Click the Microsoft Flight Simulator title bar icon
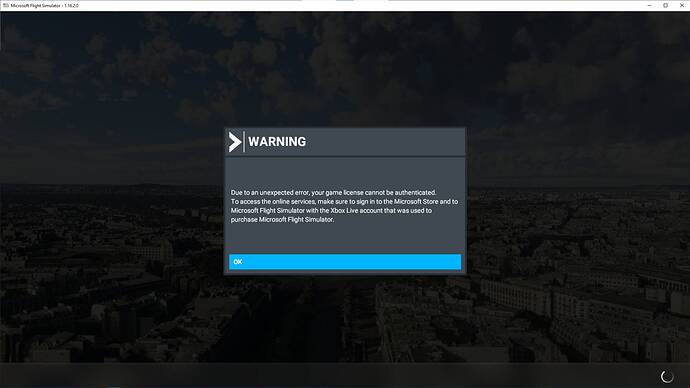690x388 pixels. (6, 5)
